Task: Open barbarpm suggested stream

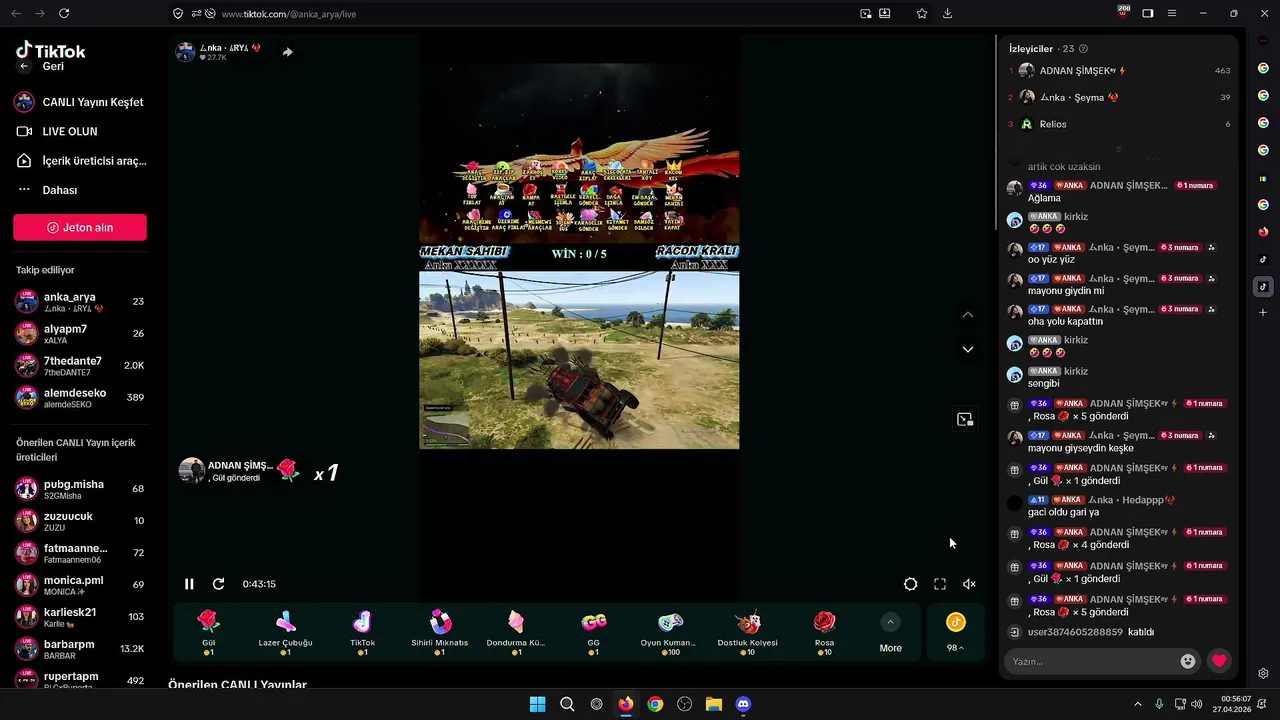Action: coord(80,648)
